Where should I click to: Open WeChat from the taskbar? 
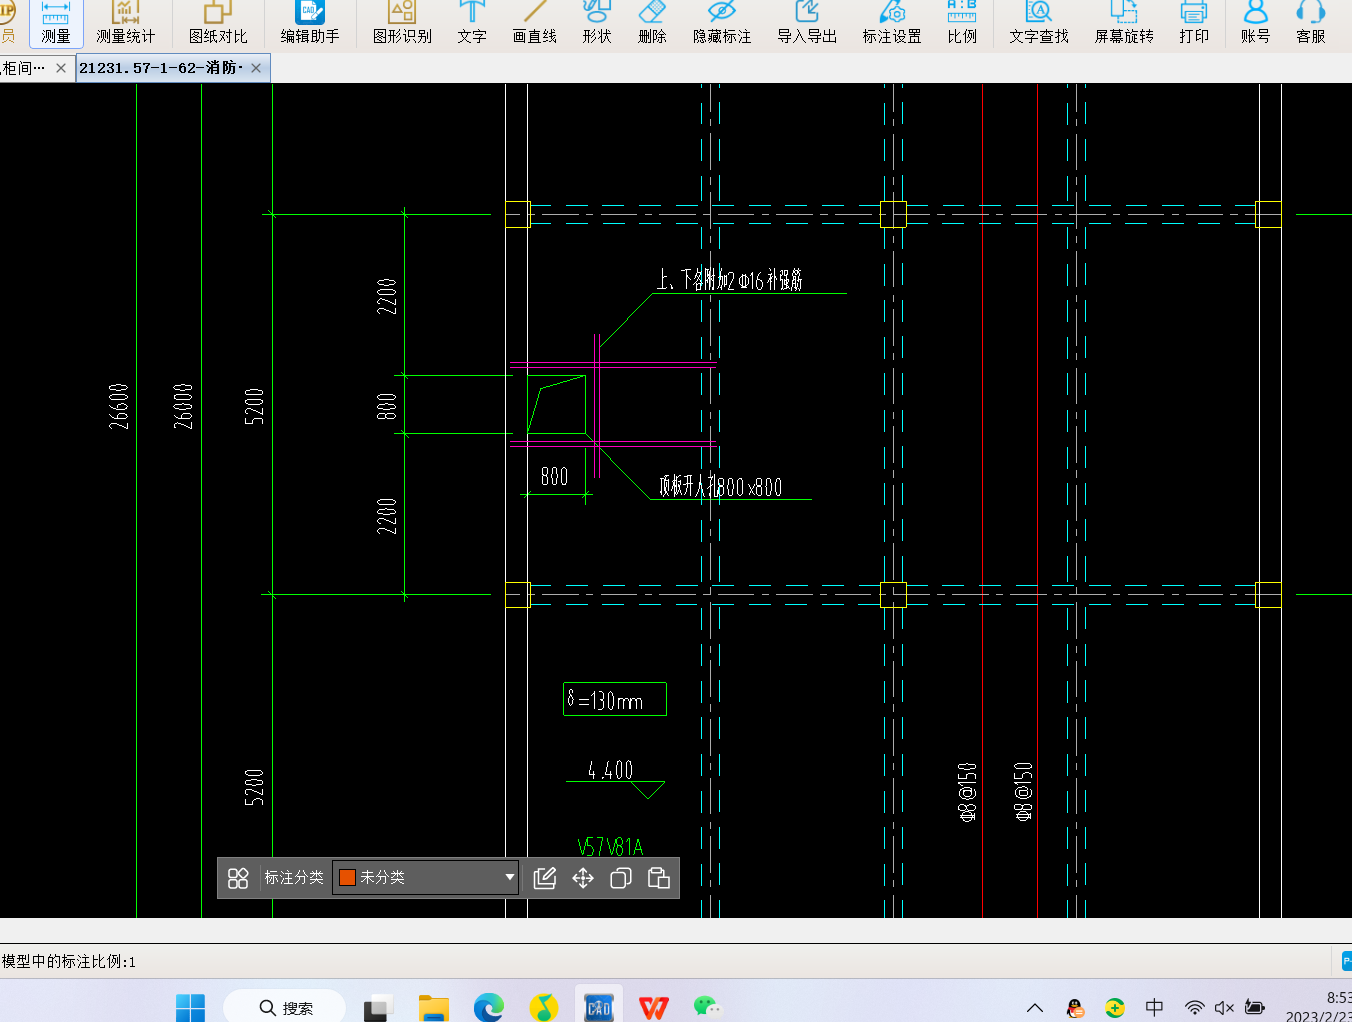[x=708, y=1007]
